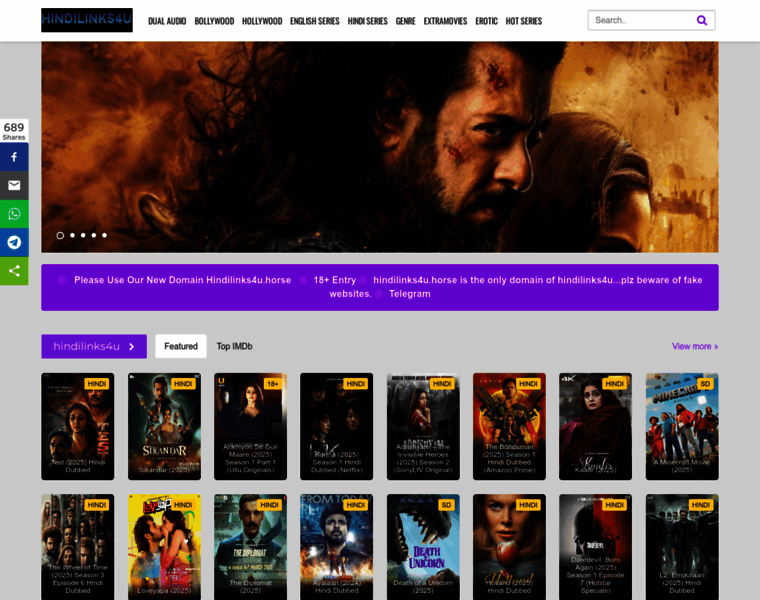Open Karma (2025) Netflix series poster
This screenshot has height=600, width=760.
[x=336, y=426]
